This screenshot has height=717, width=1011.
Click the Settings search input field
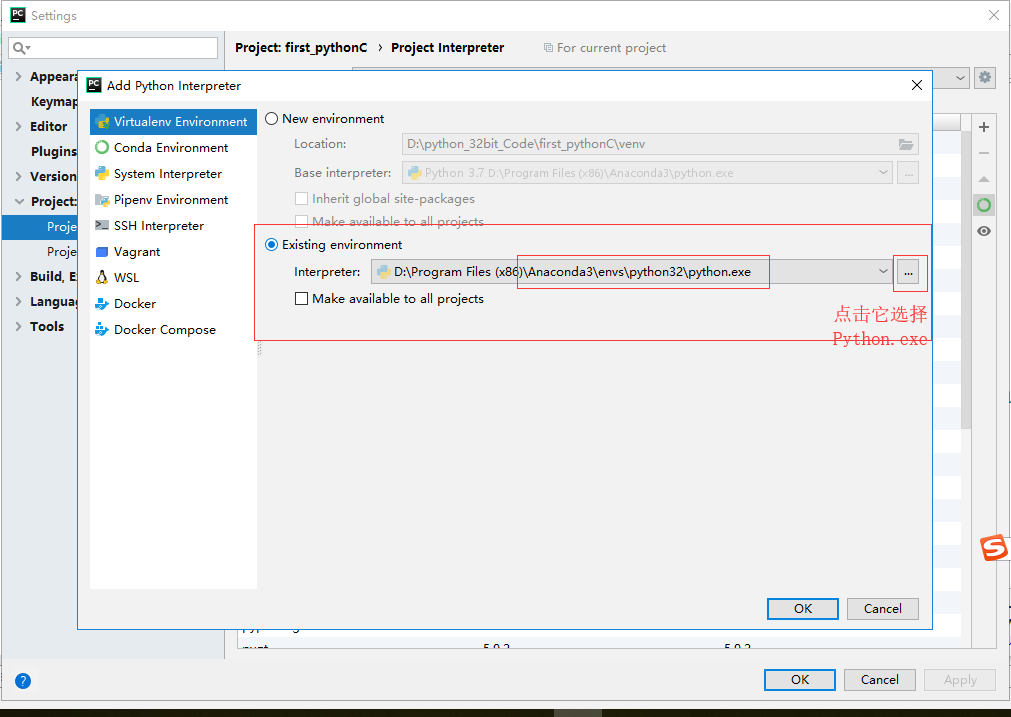(x=113, y=47)
